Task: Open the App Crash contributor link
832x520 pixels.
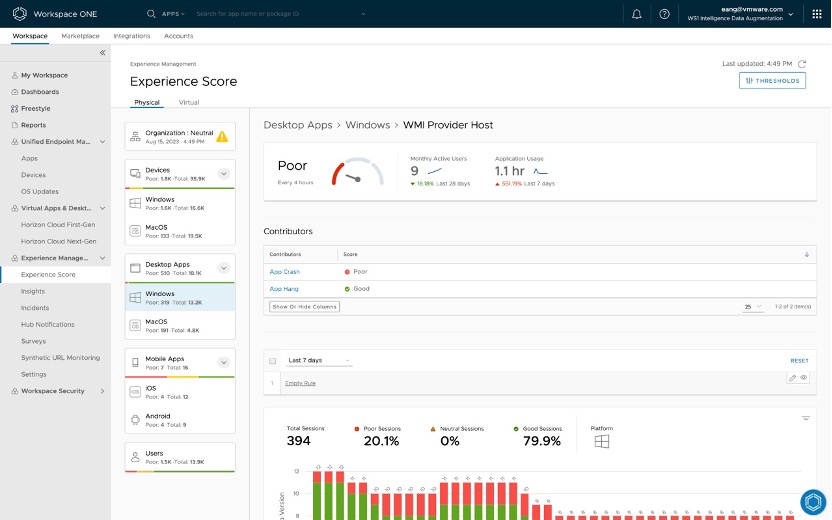Action: (284, 272)
